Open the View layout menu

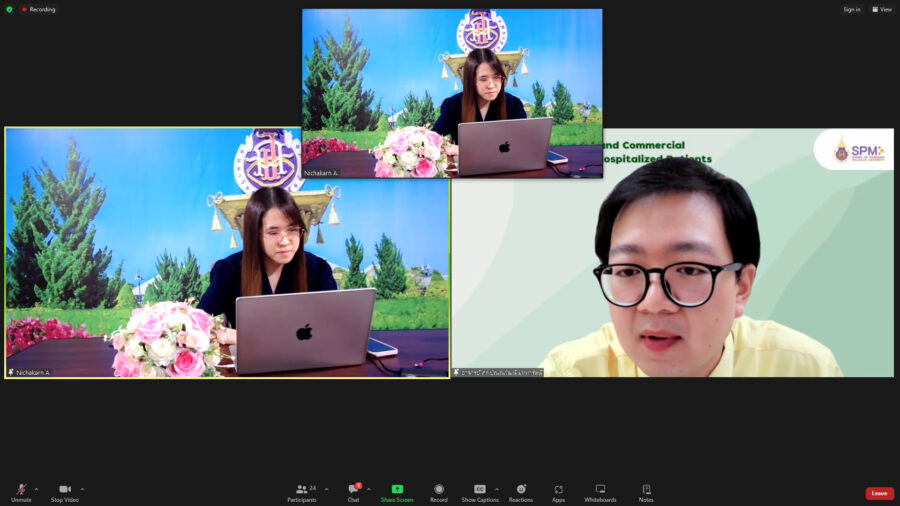click(881, 9)
